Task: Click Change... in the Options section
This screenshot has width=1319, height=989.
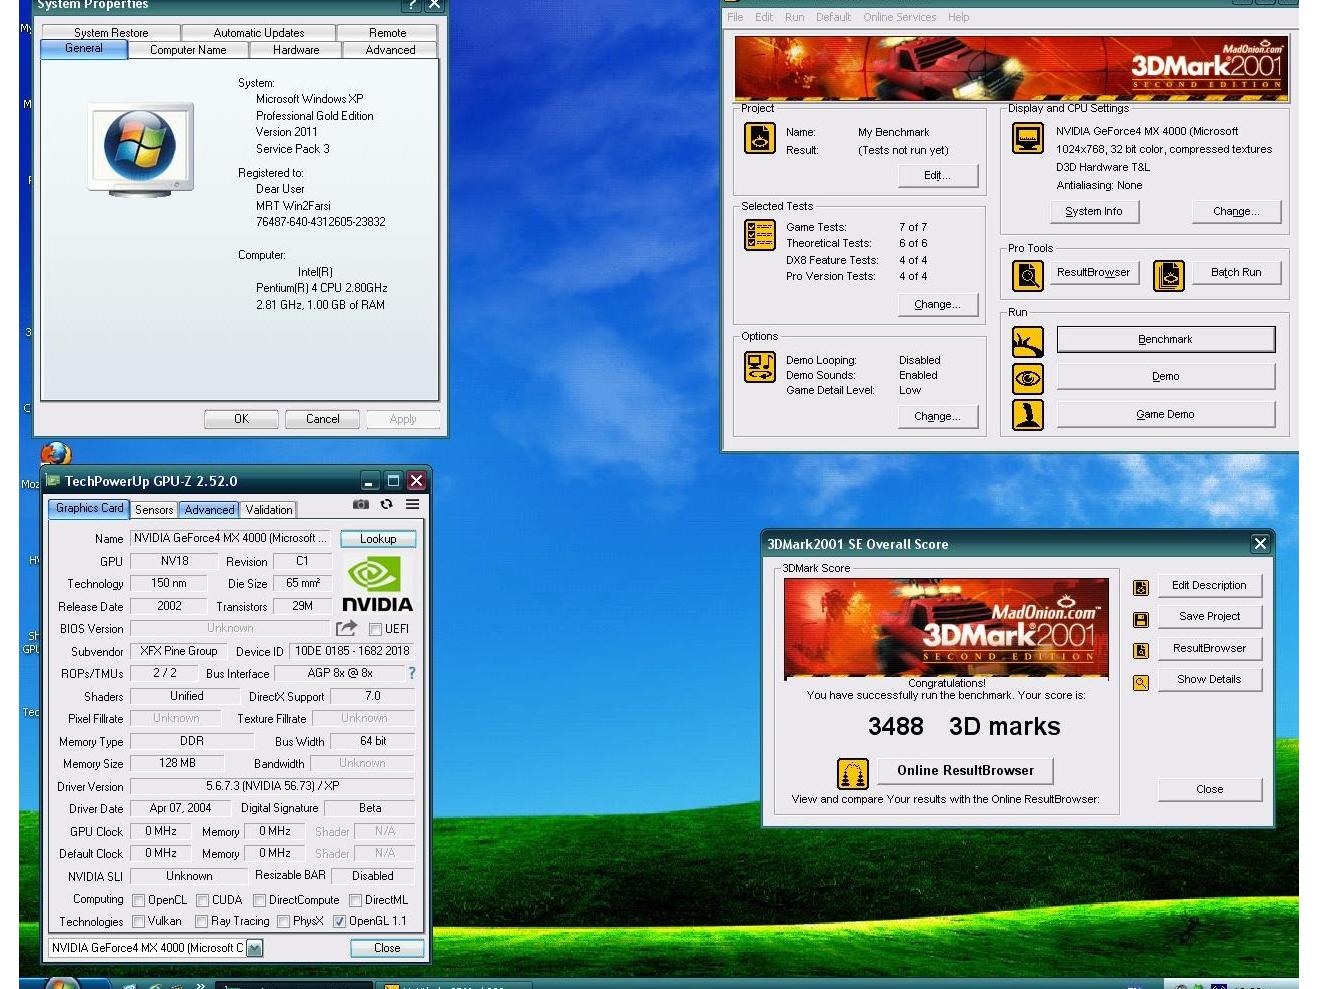Action: (x=937, y=417)
